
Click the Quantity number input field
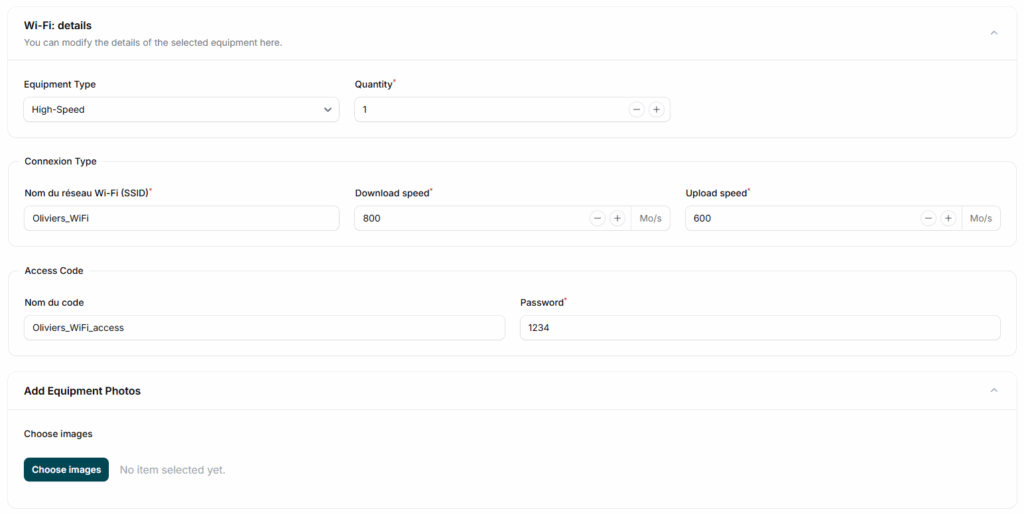(x=490, y=110)
